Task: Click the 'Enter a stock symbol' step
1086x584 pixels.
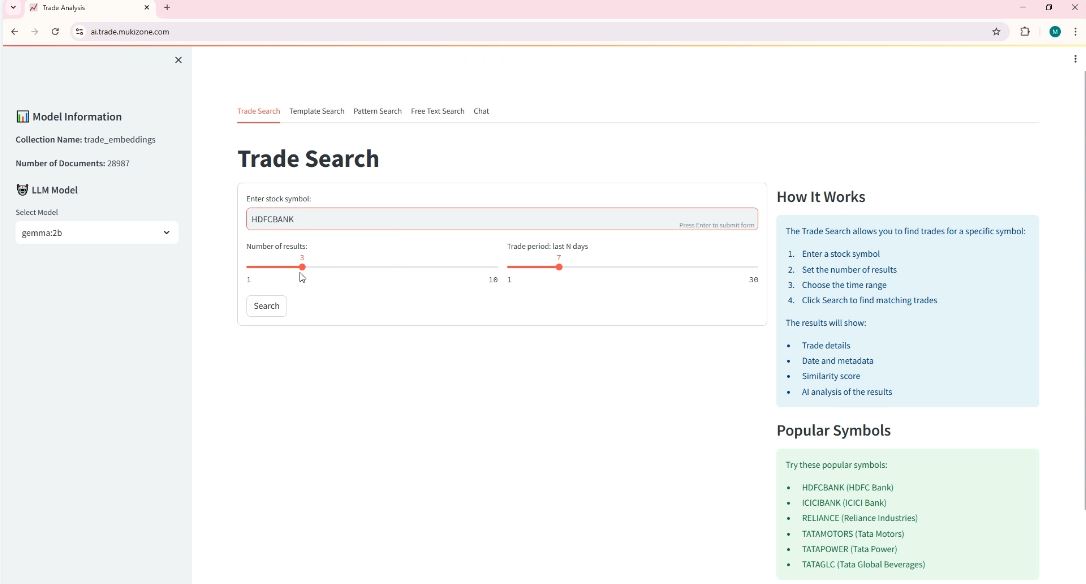Action: click(841, 254)
